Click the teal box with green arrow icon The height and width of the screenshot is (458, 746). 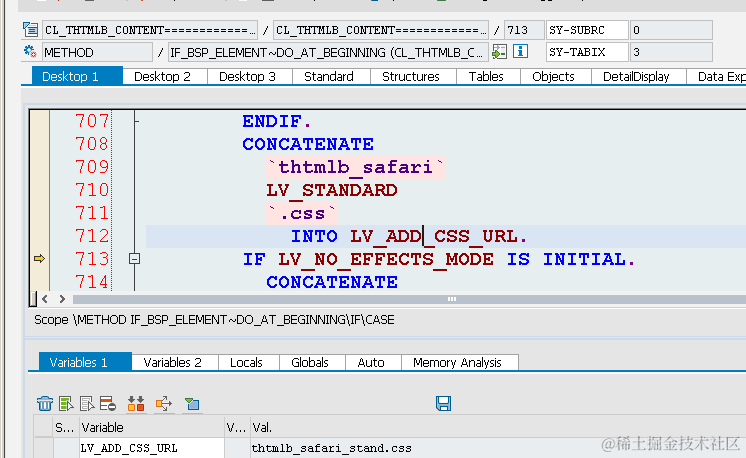[192, 404]
